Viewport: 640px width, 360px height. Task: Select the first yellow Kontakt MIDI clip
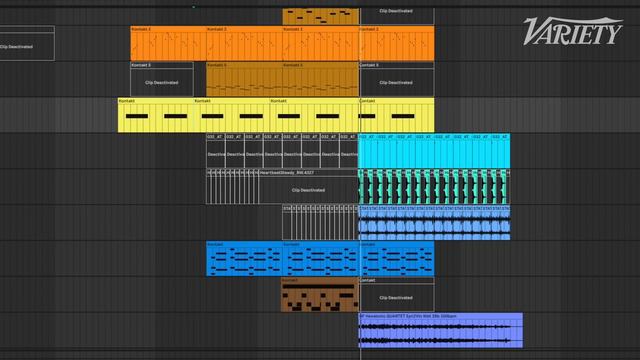(x=156, y=115)
